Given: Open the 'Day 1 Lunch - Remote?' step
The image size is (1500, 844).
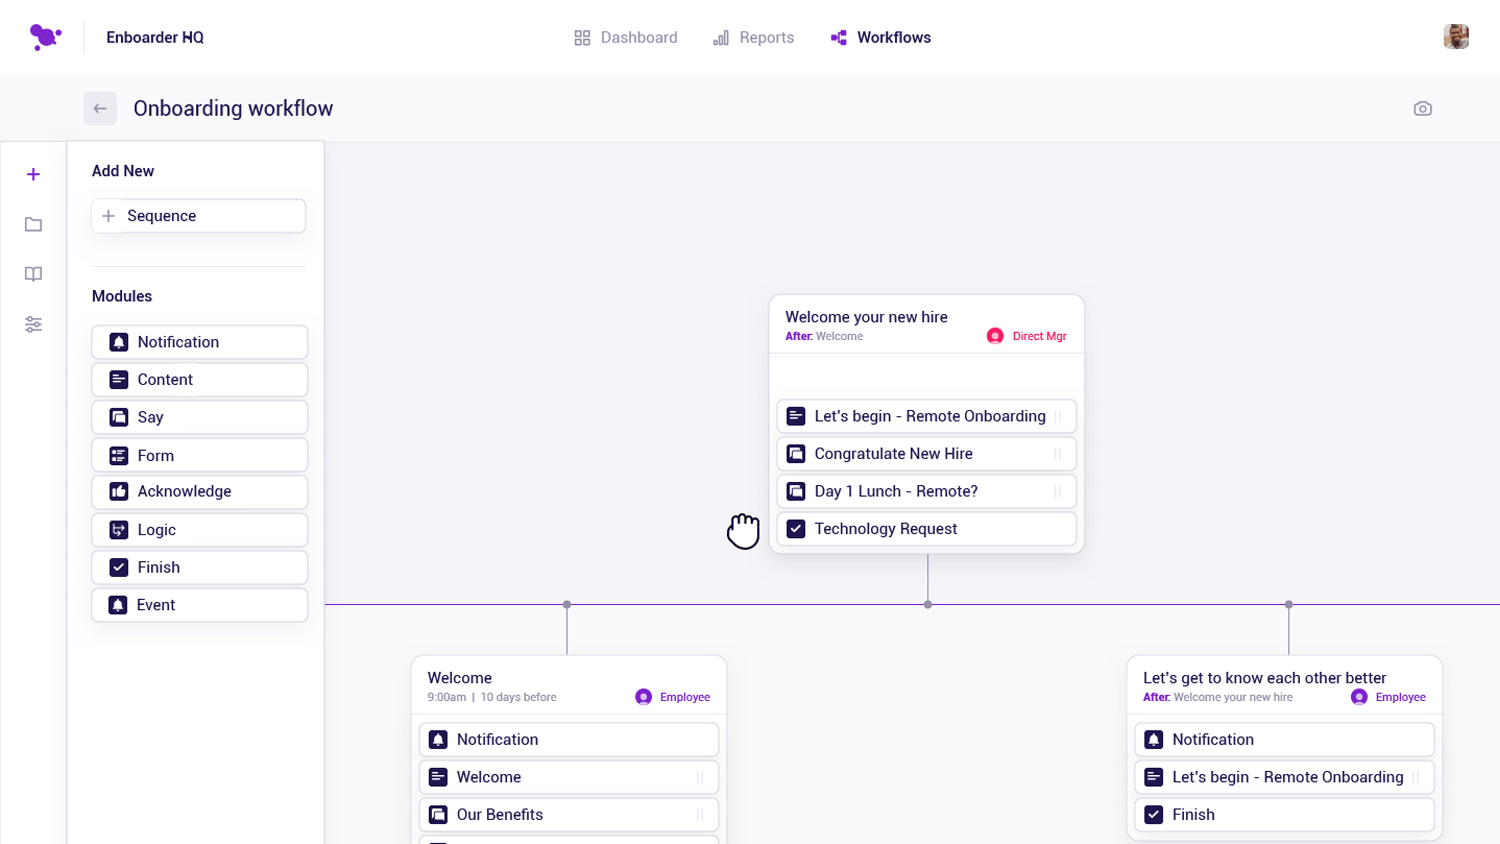Looking at the screenshot, I should click(927, 491).
